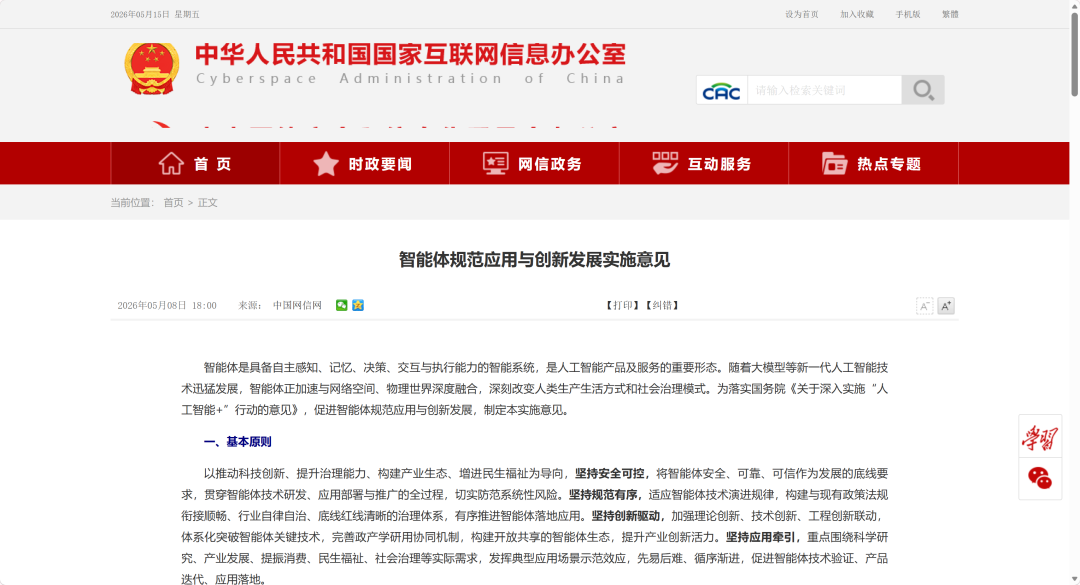The width and height of the screenshot is (1080, 585).
Task: Click the English subtitle Cyberspace Administration of China
Action: 411,79
